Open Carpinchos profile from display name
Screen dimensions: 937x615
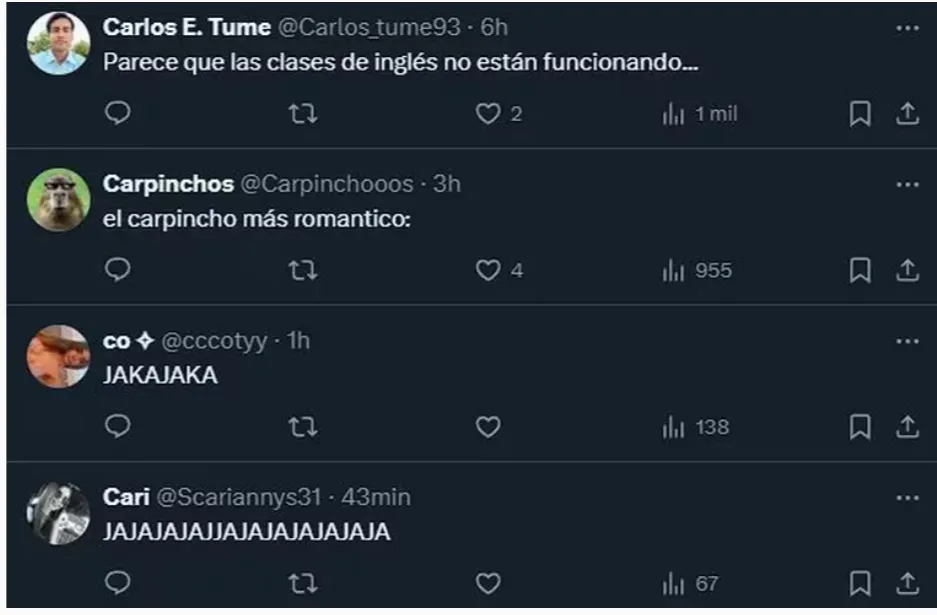pyautogui.click(x=168, y=184)
